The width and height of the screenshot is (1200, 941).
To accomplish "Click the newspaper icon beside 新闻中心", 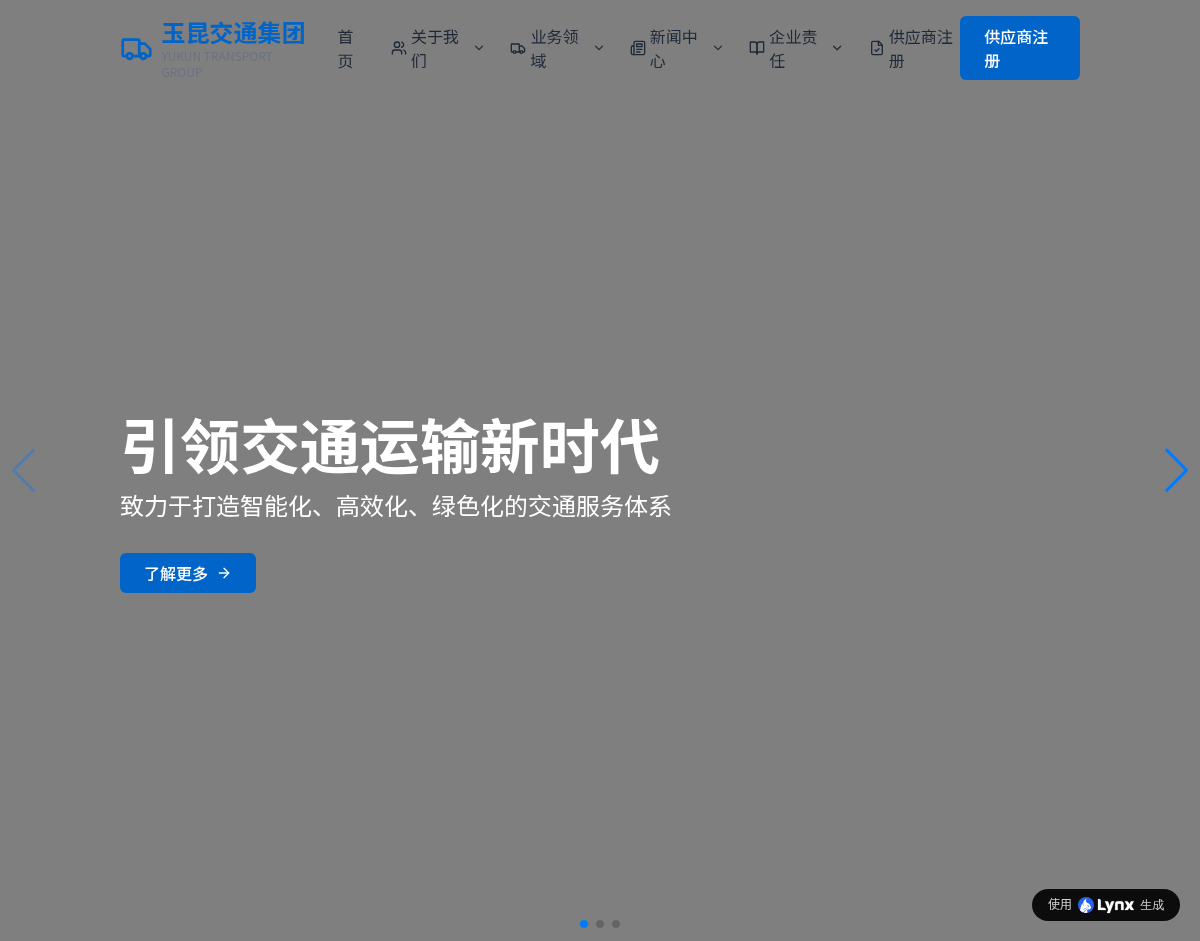I will point(637,48).
